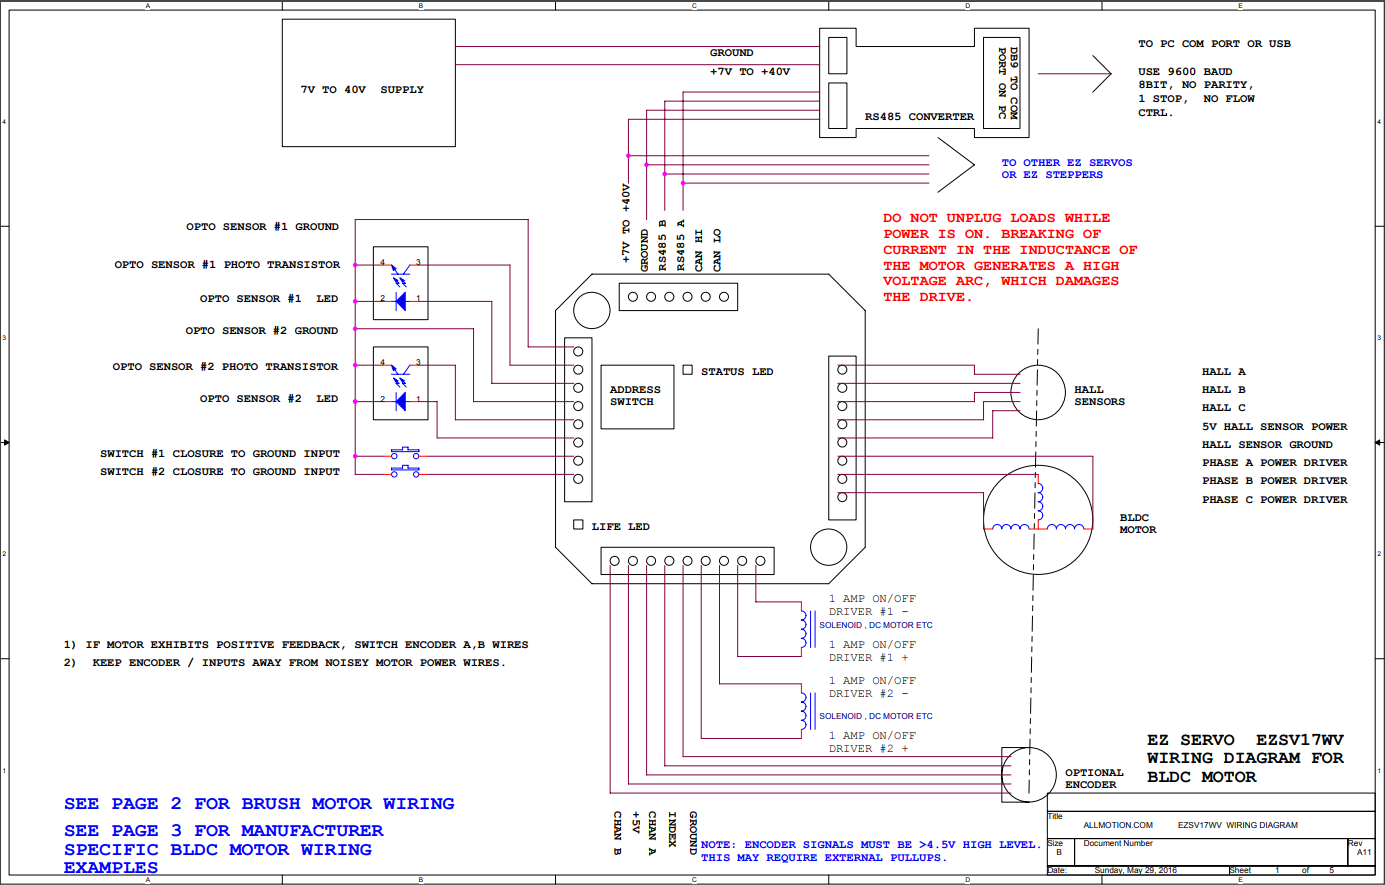This screenshot has width=1385, height=885.
Task: Select the Opto Sensor #1 optocoupler symbol
Action: 400,283
